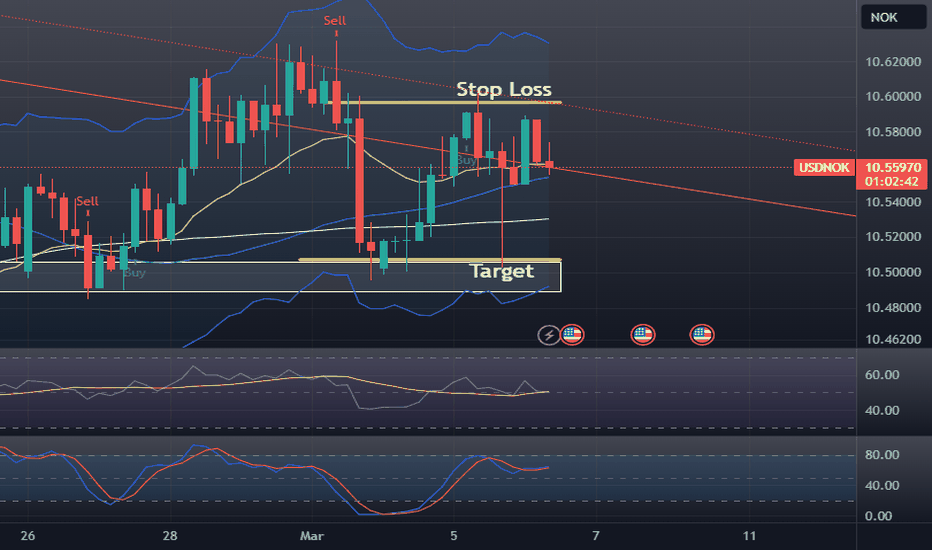
Task: Click the 26 date on time axis
Action: click(27, 536)
